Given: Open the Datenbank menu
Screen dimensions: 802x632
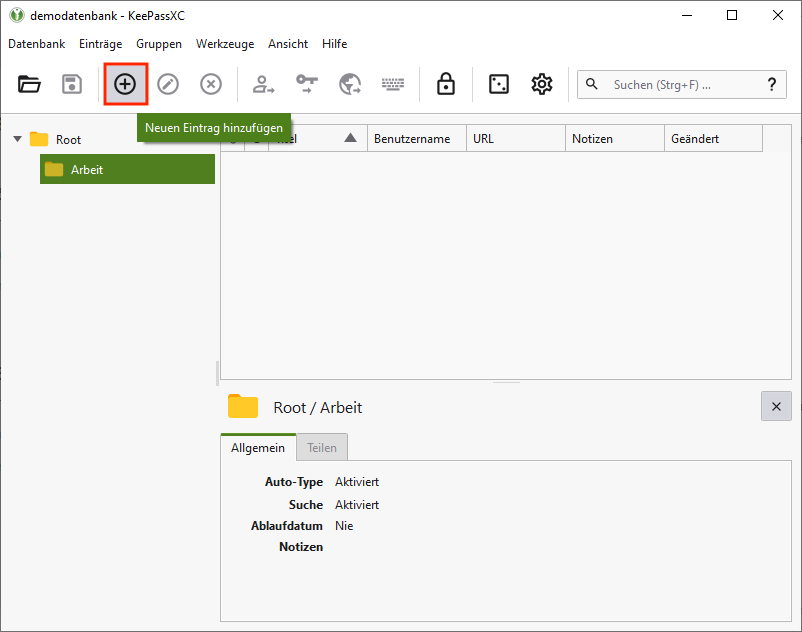Looking at the screenshot, I should point(37,44).
